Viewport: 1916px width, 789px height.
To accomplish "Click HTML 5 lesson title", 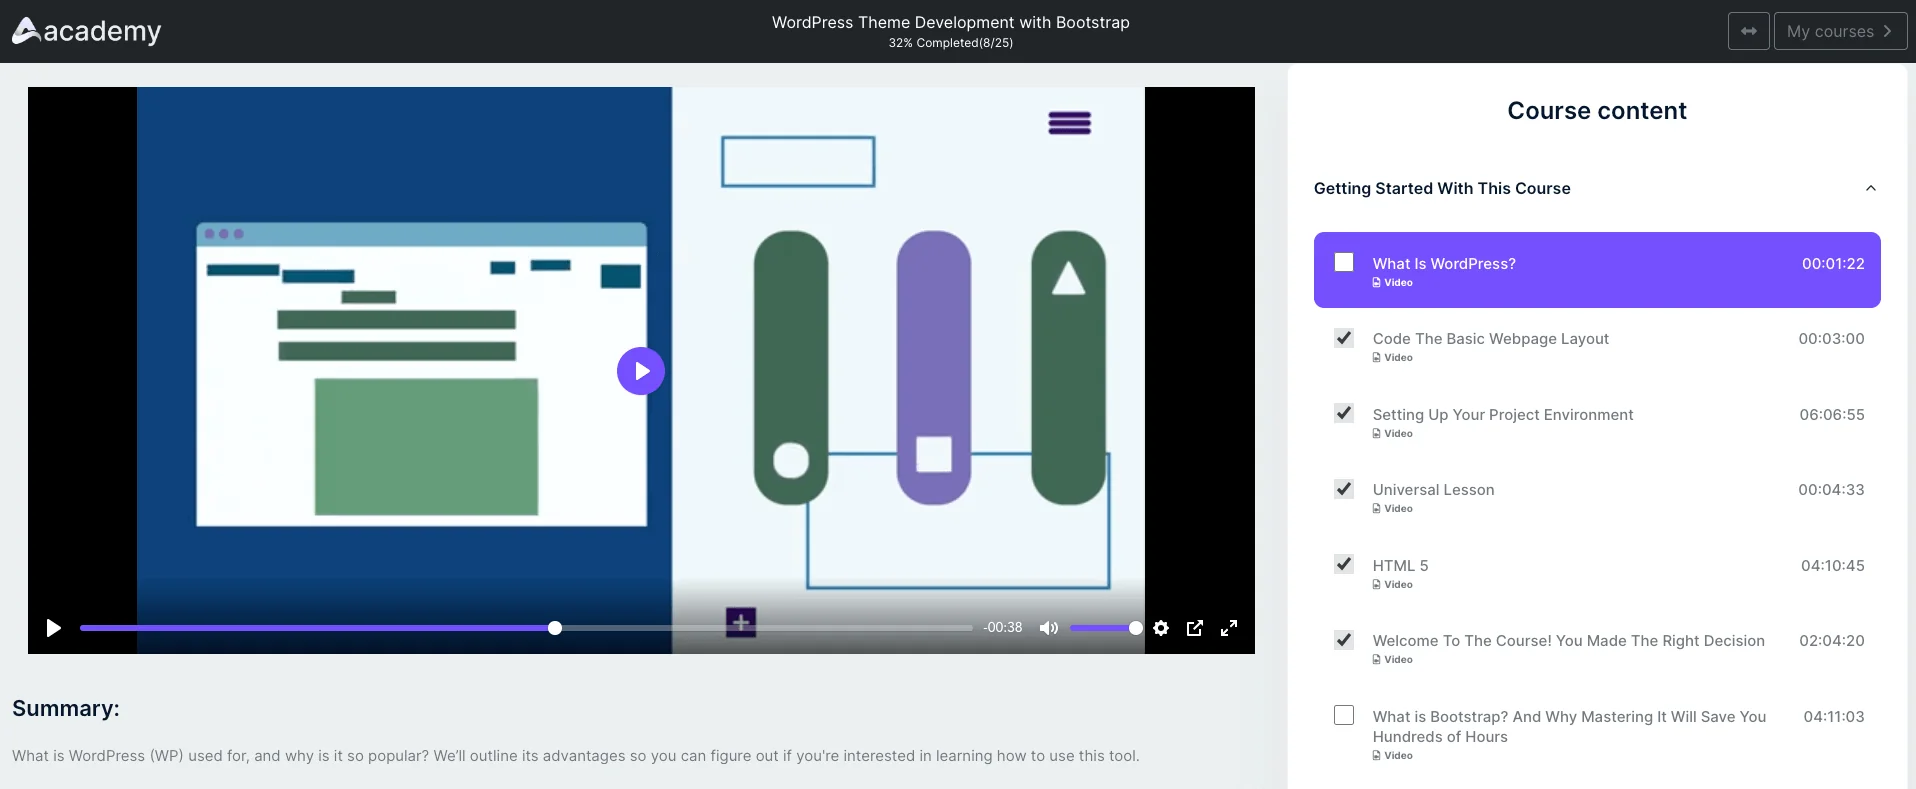I will 1400,566.
